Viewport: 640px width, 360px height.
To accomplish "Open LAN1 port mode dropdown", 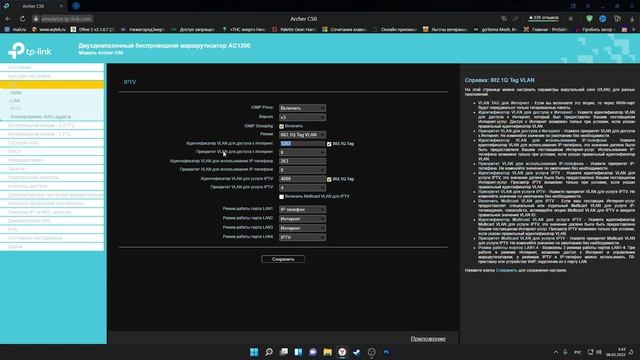I will [x=302, y=209].
